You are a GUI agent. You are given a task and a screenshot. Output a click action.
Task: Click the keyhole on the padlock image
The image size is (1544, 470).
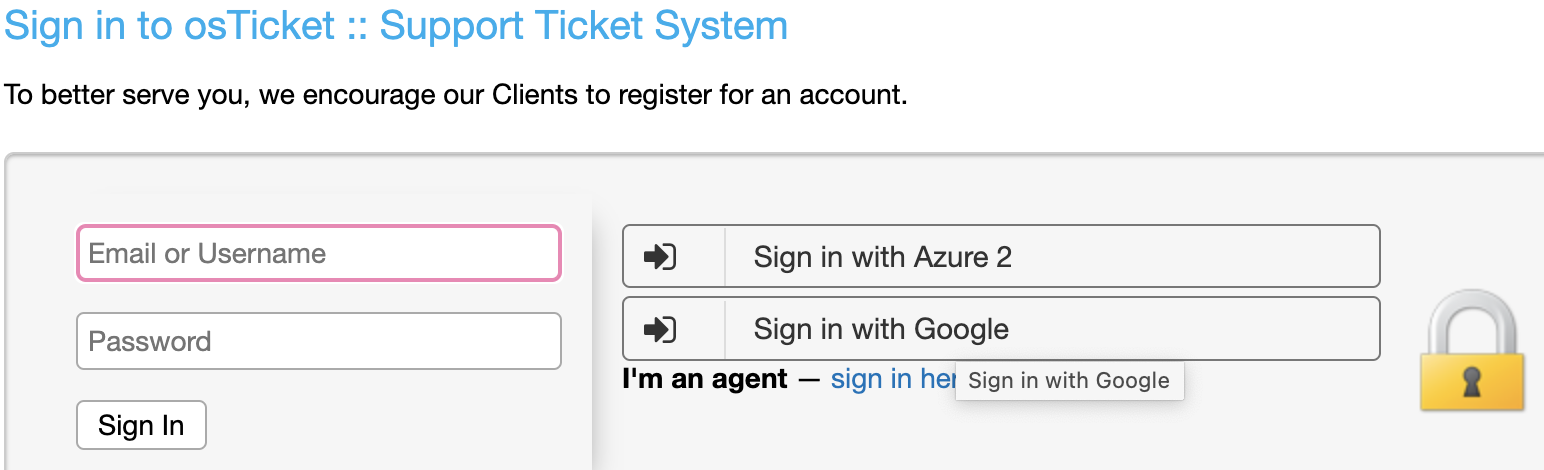click(x=1472, y=381)
